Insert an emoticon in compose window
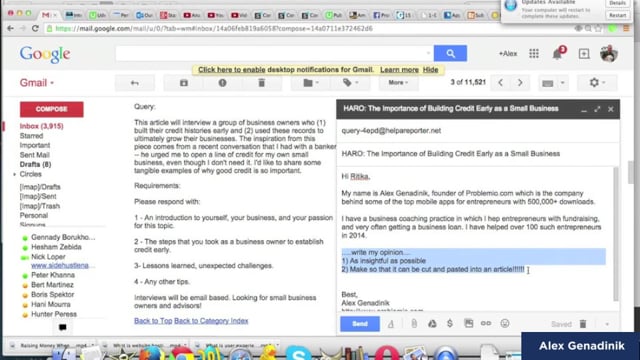Image resolution: width=640 pixels, height=360 pixels. tap(505, 324)
